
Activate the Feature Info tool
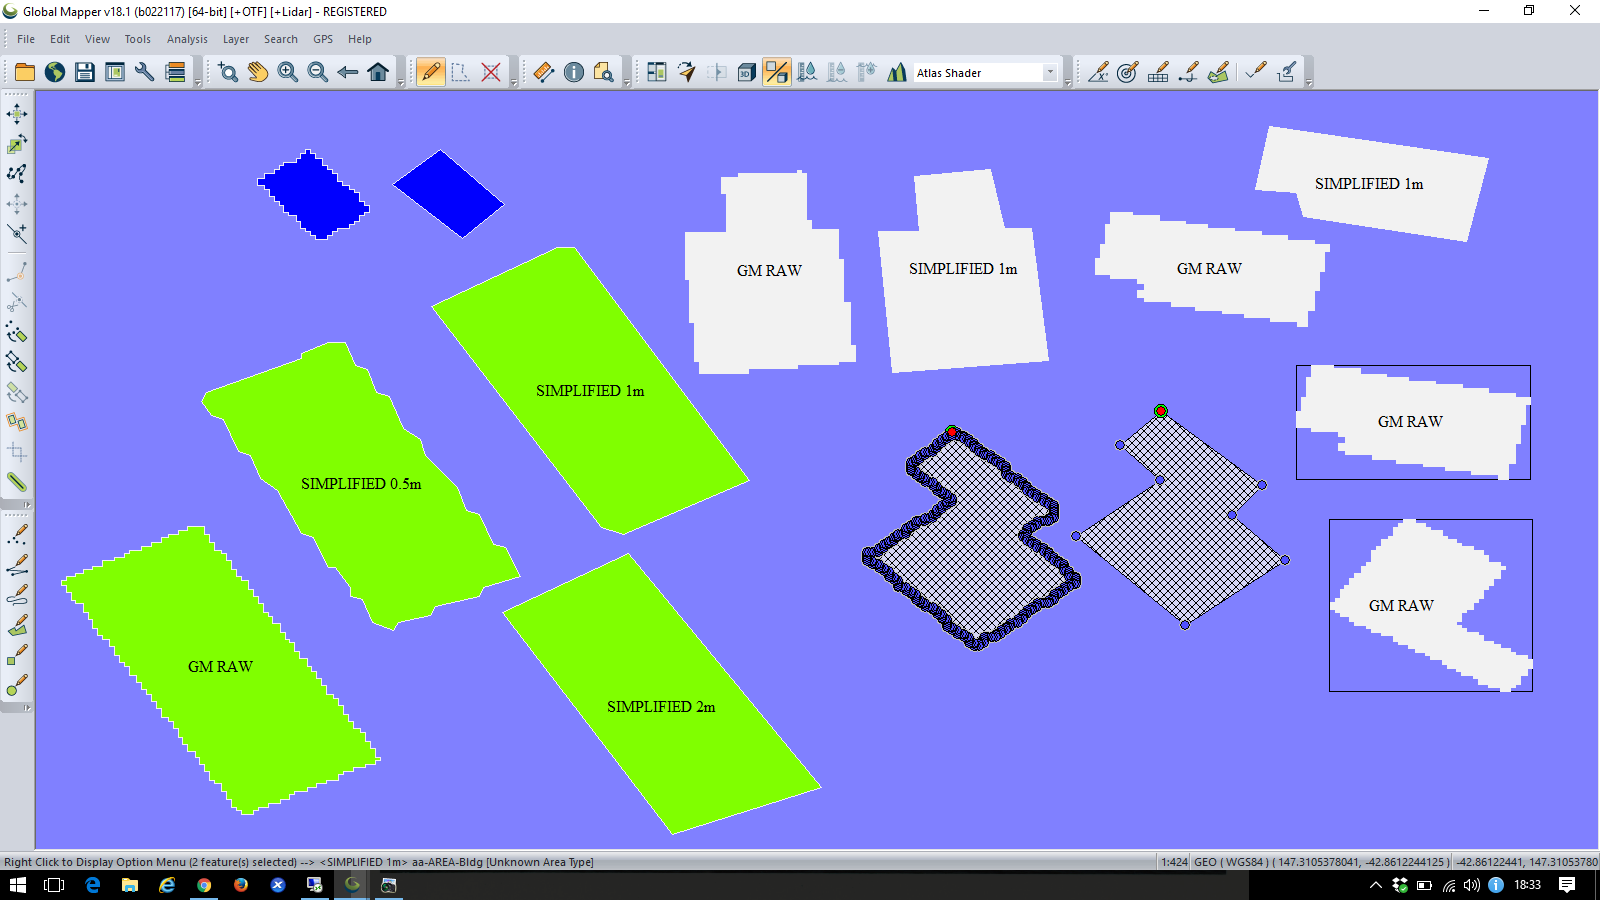point(574,72)
